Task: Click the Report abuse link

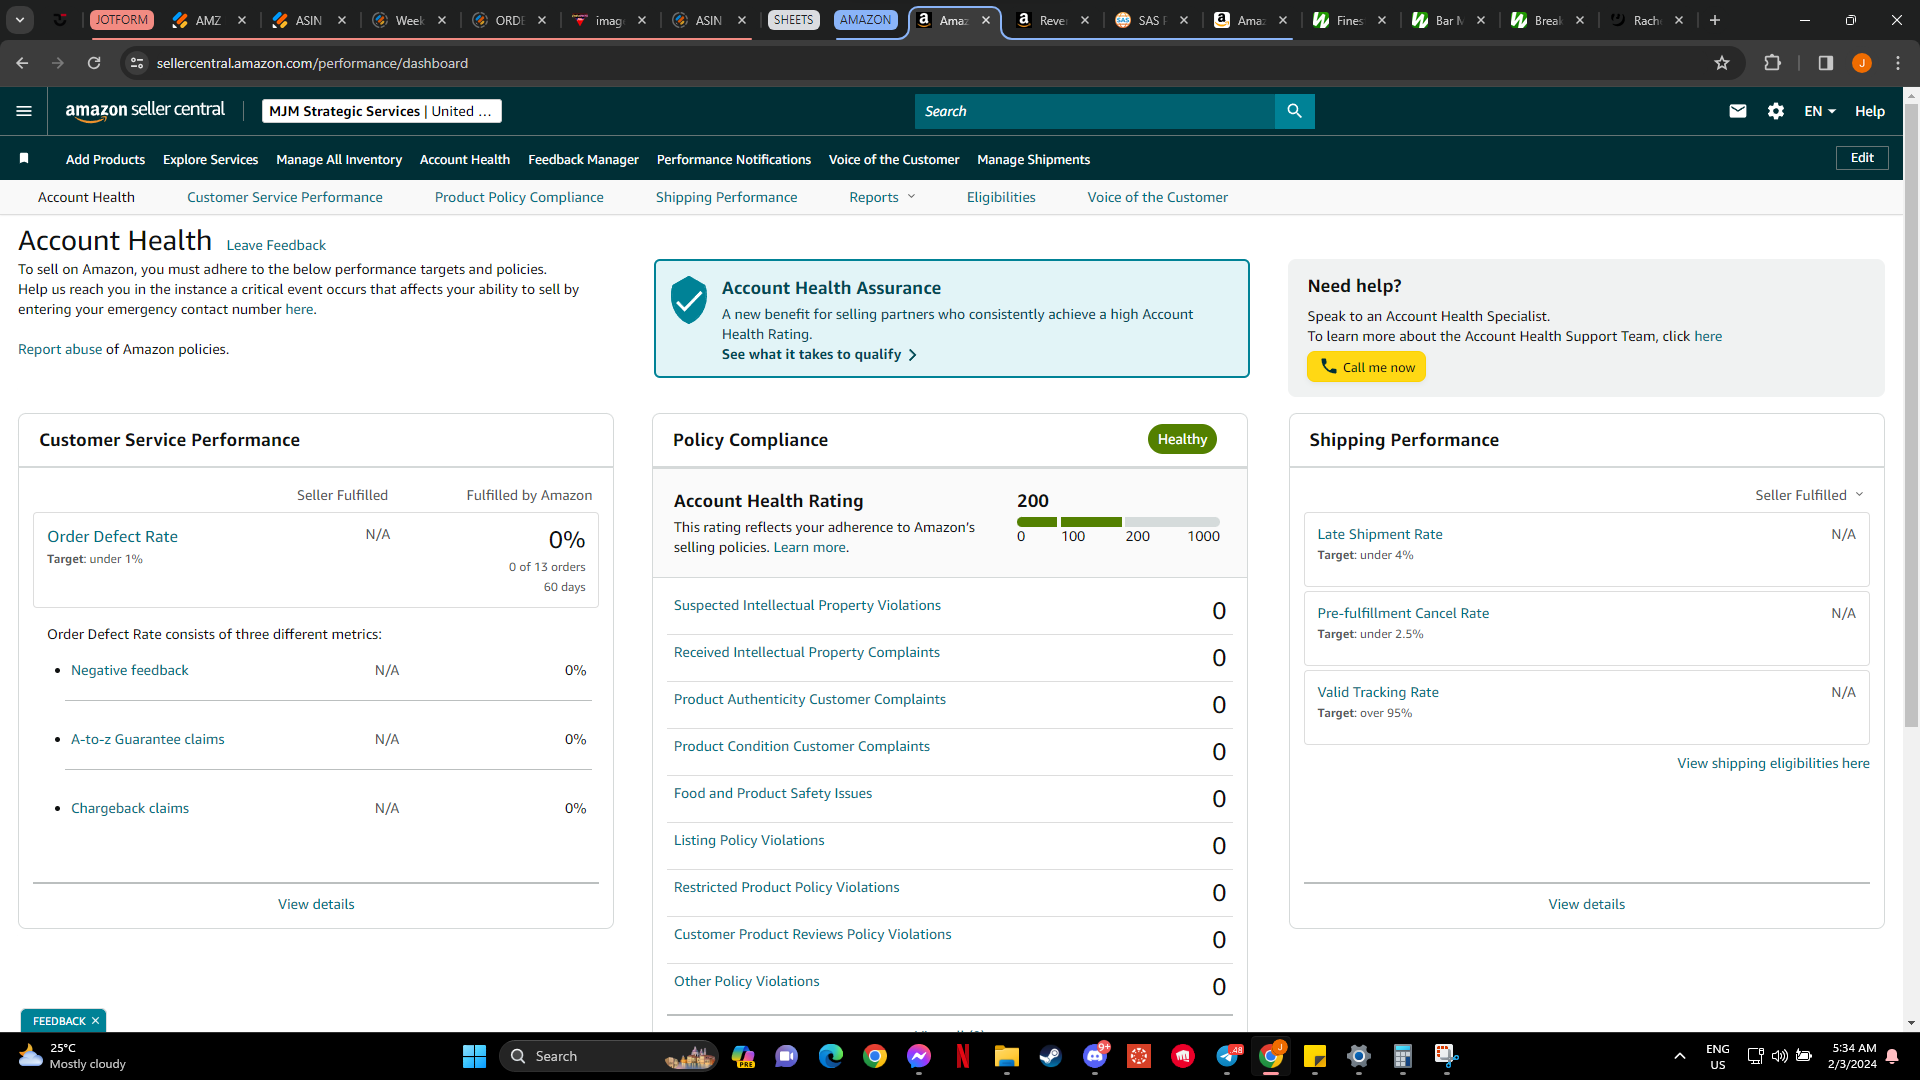Action: pos(60,349)
